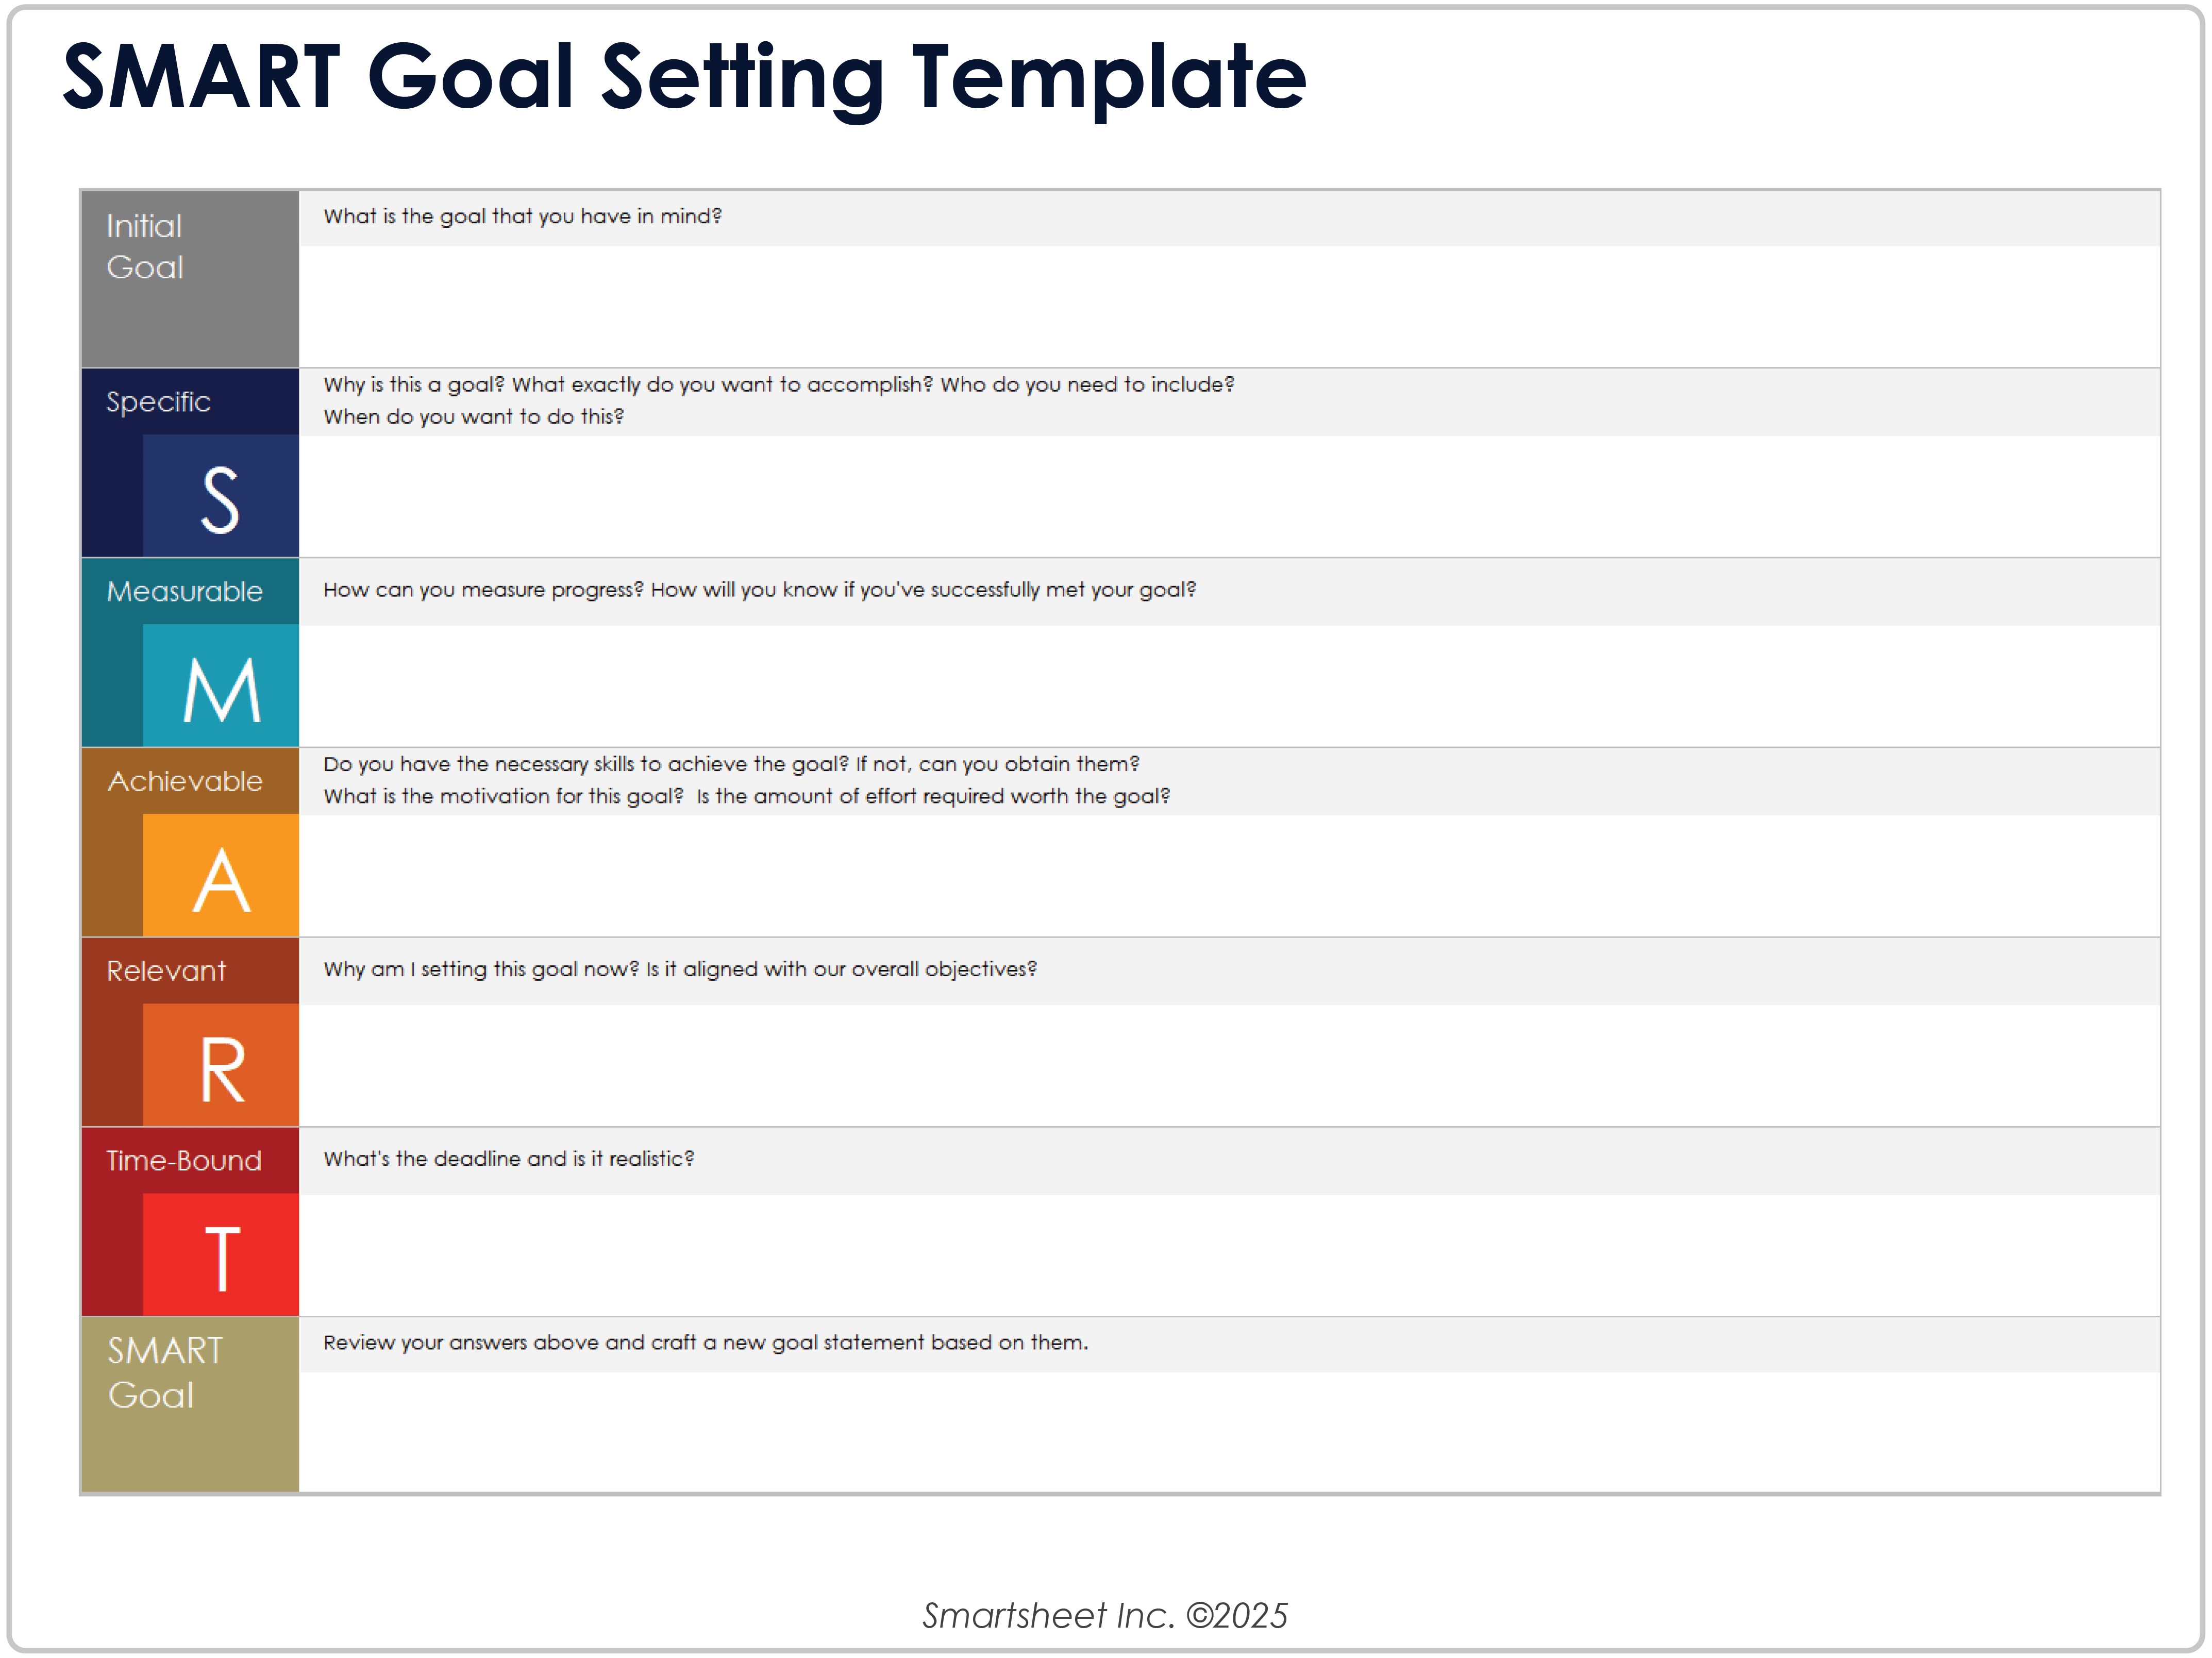Click the teal M letter tile

coord(220,687)
